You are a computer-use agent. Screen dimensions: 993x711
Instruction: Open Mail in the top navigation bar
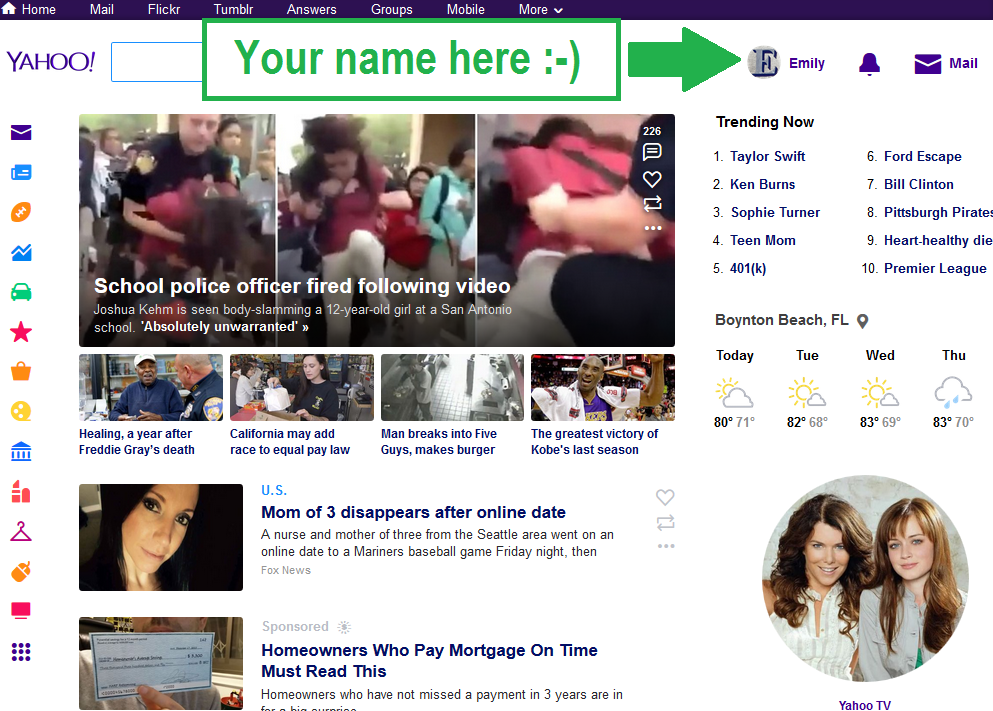coord(101,9)
